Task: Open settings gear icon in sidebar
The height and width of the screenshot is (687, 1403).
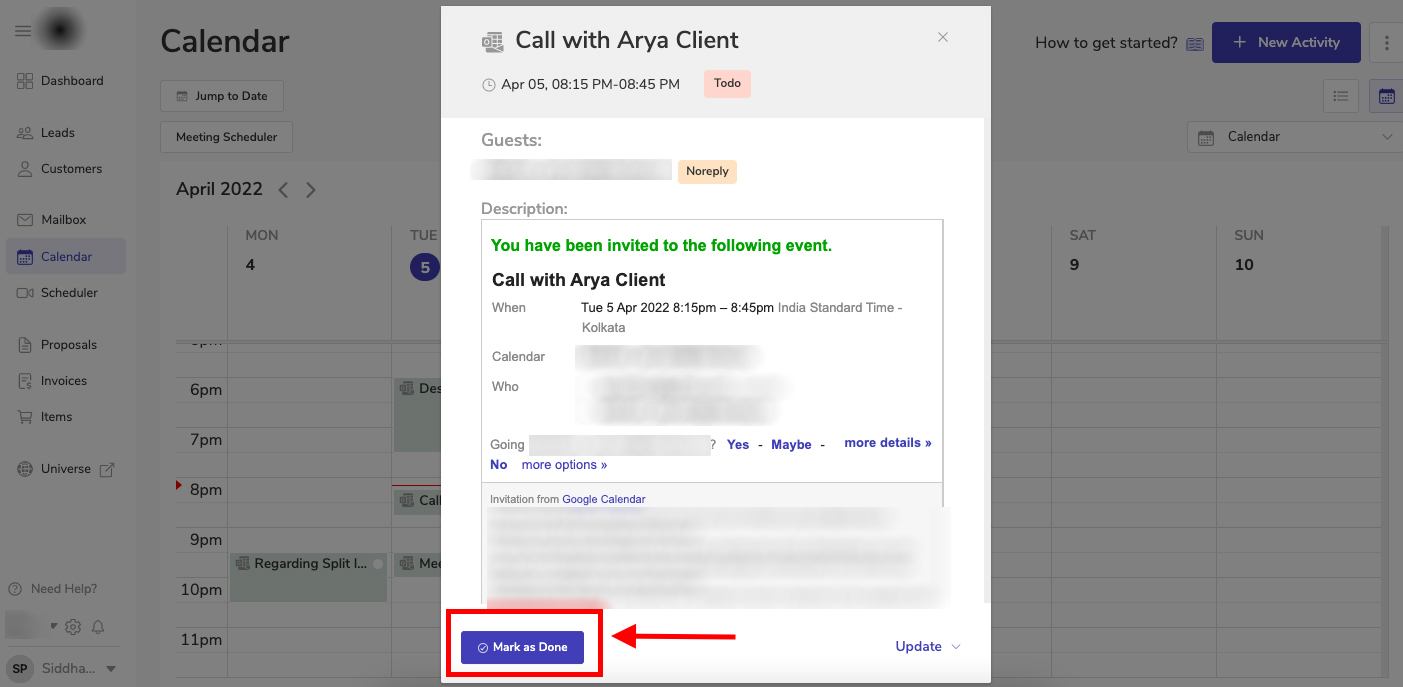Action: pos(73,627)
